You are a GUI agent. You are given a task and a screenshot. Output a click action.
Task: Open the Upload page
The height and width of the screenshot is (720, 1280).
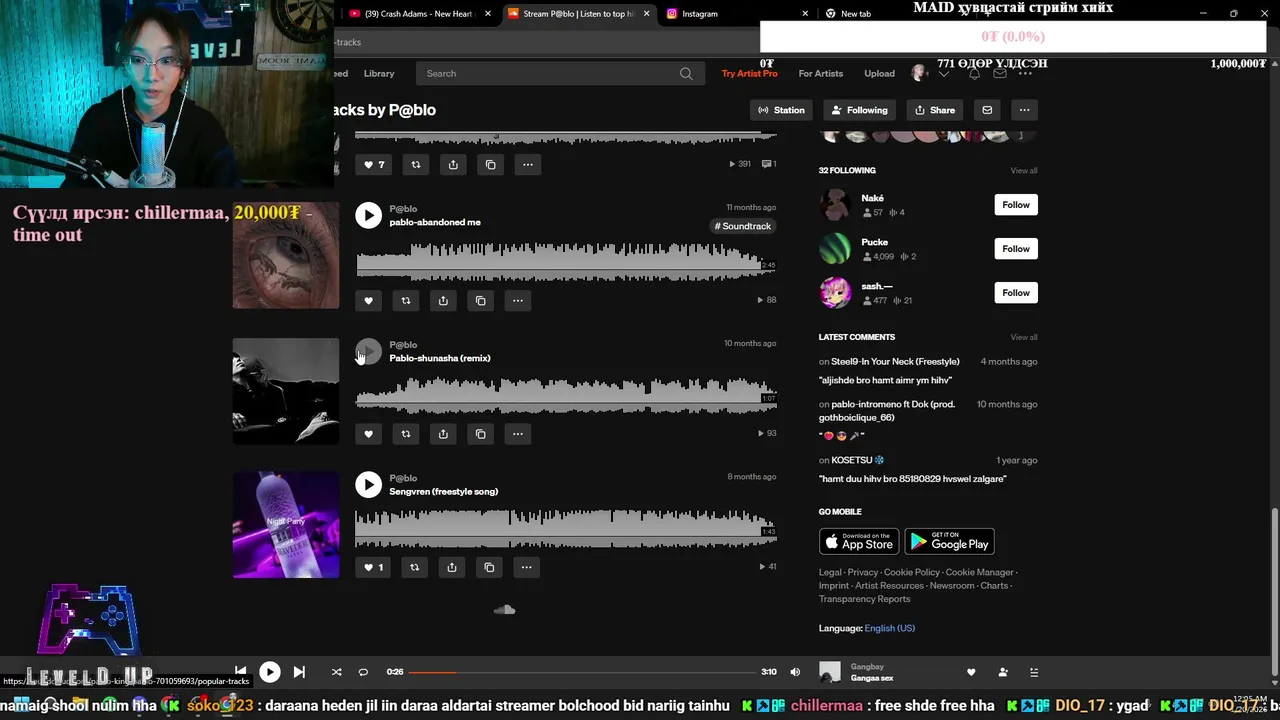[x=879, y=73]
